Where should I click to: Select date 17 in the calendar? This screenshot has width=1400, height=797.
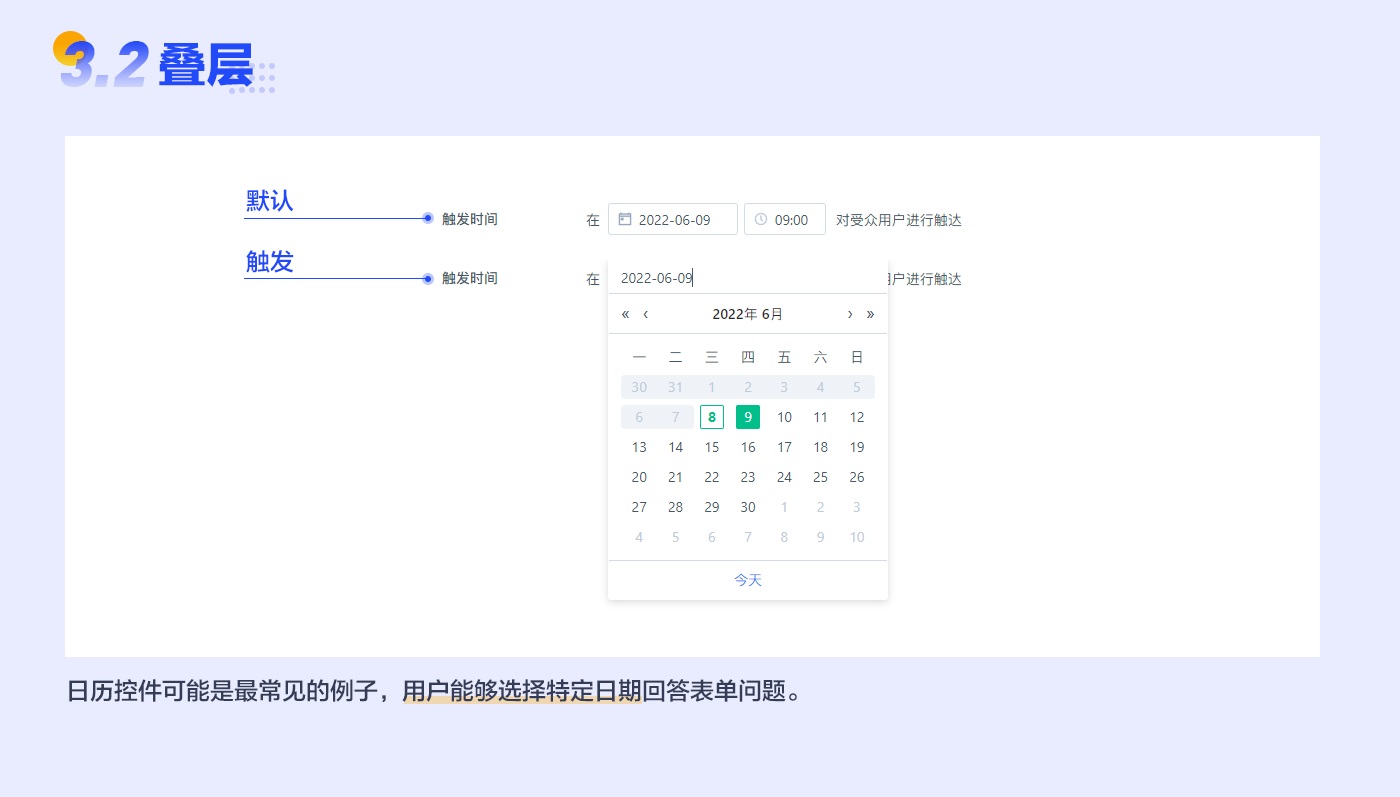coord(784,447)
